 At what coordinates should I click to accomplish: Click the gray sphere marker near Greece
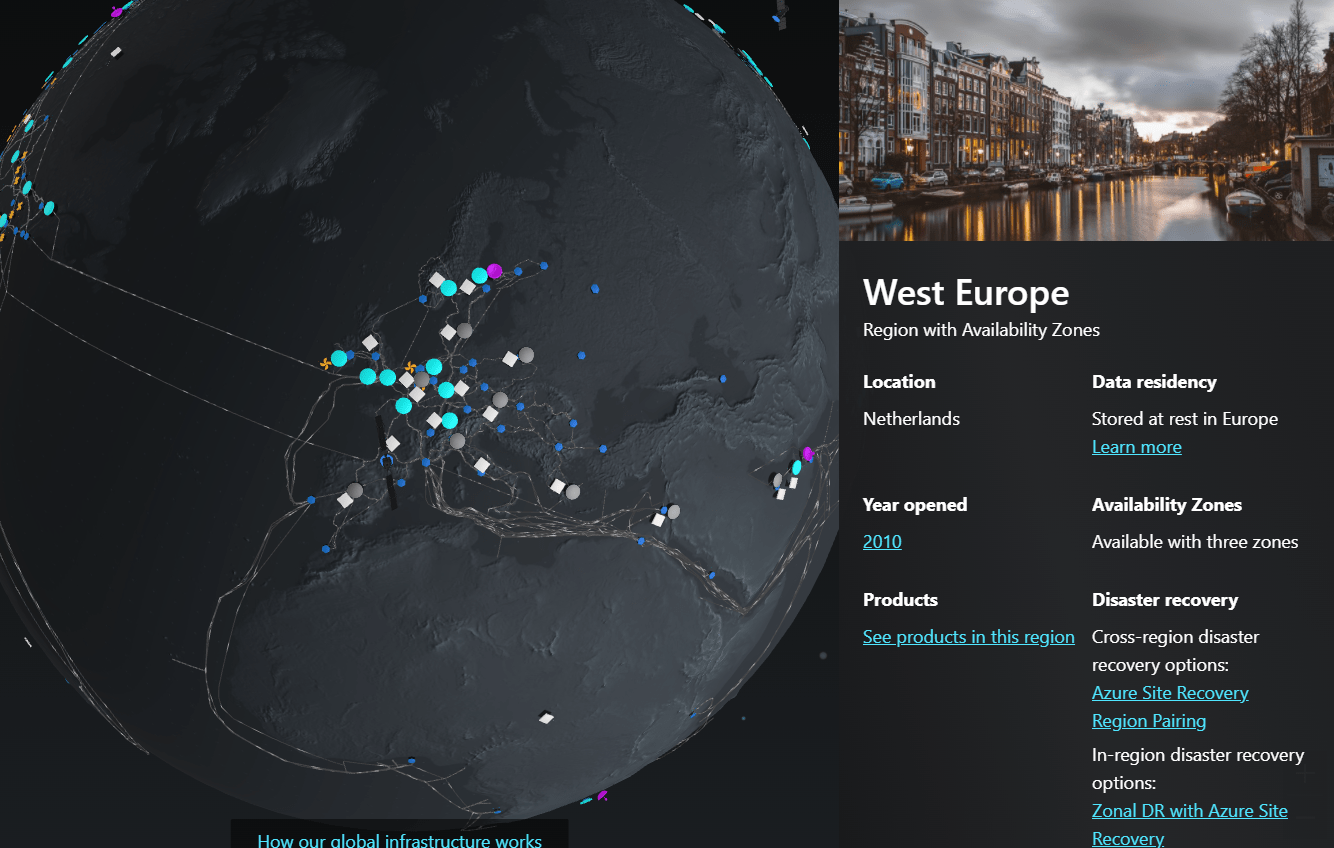click(x=572, y=492)
